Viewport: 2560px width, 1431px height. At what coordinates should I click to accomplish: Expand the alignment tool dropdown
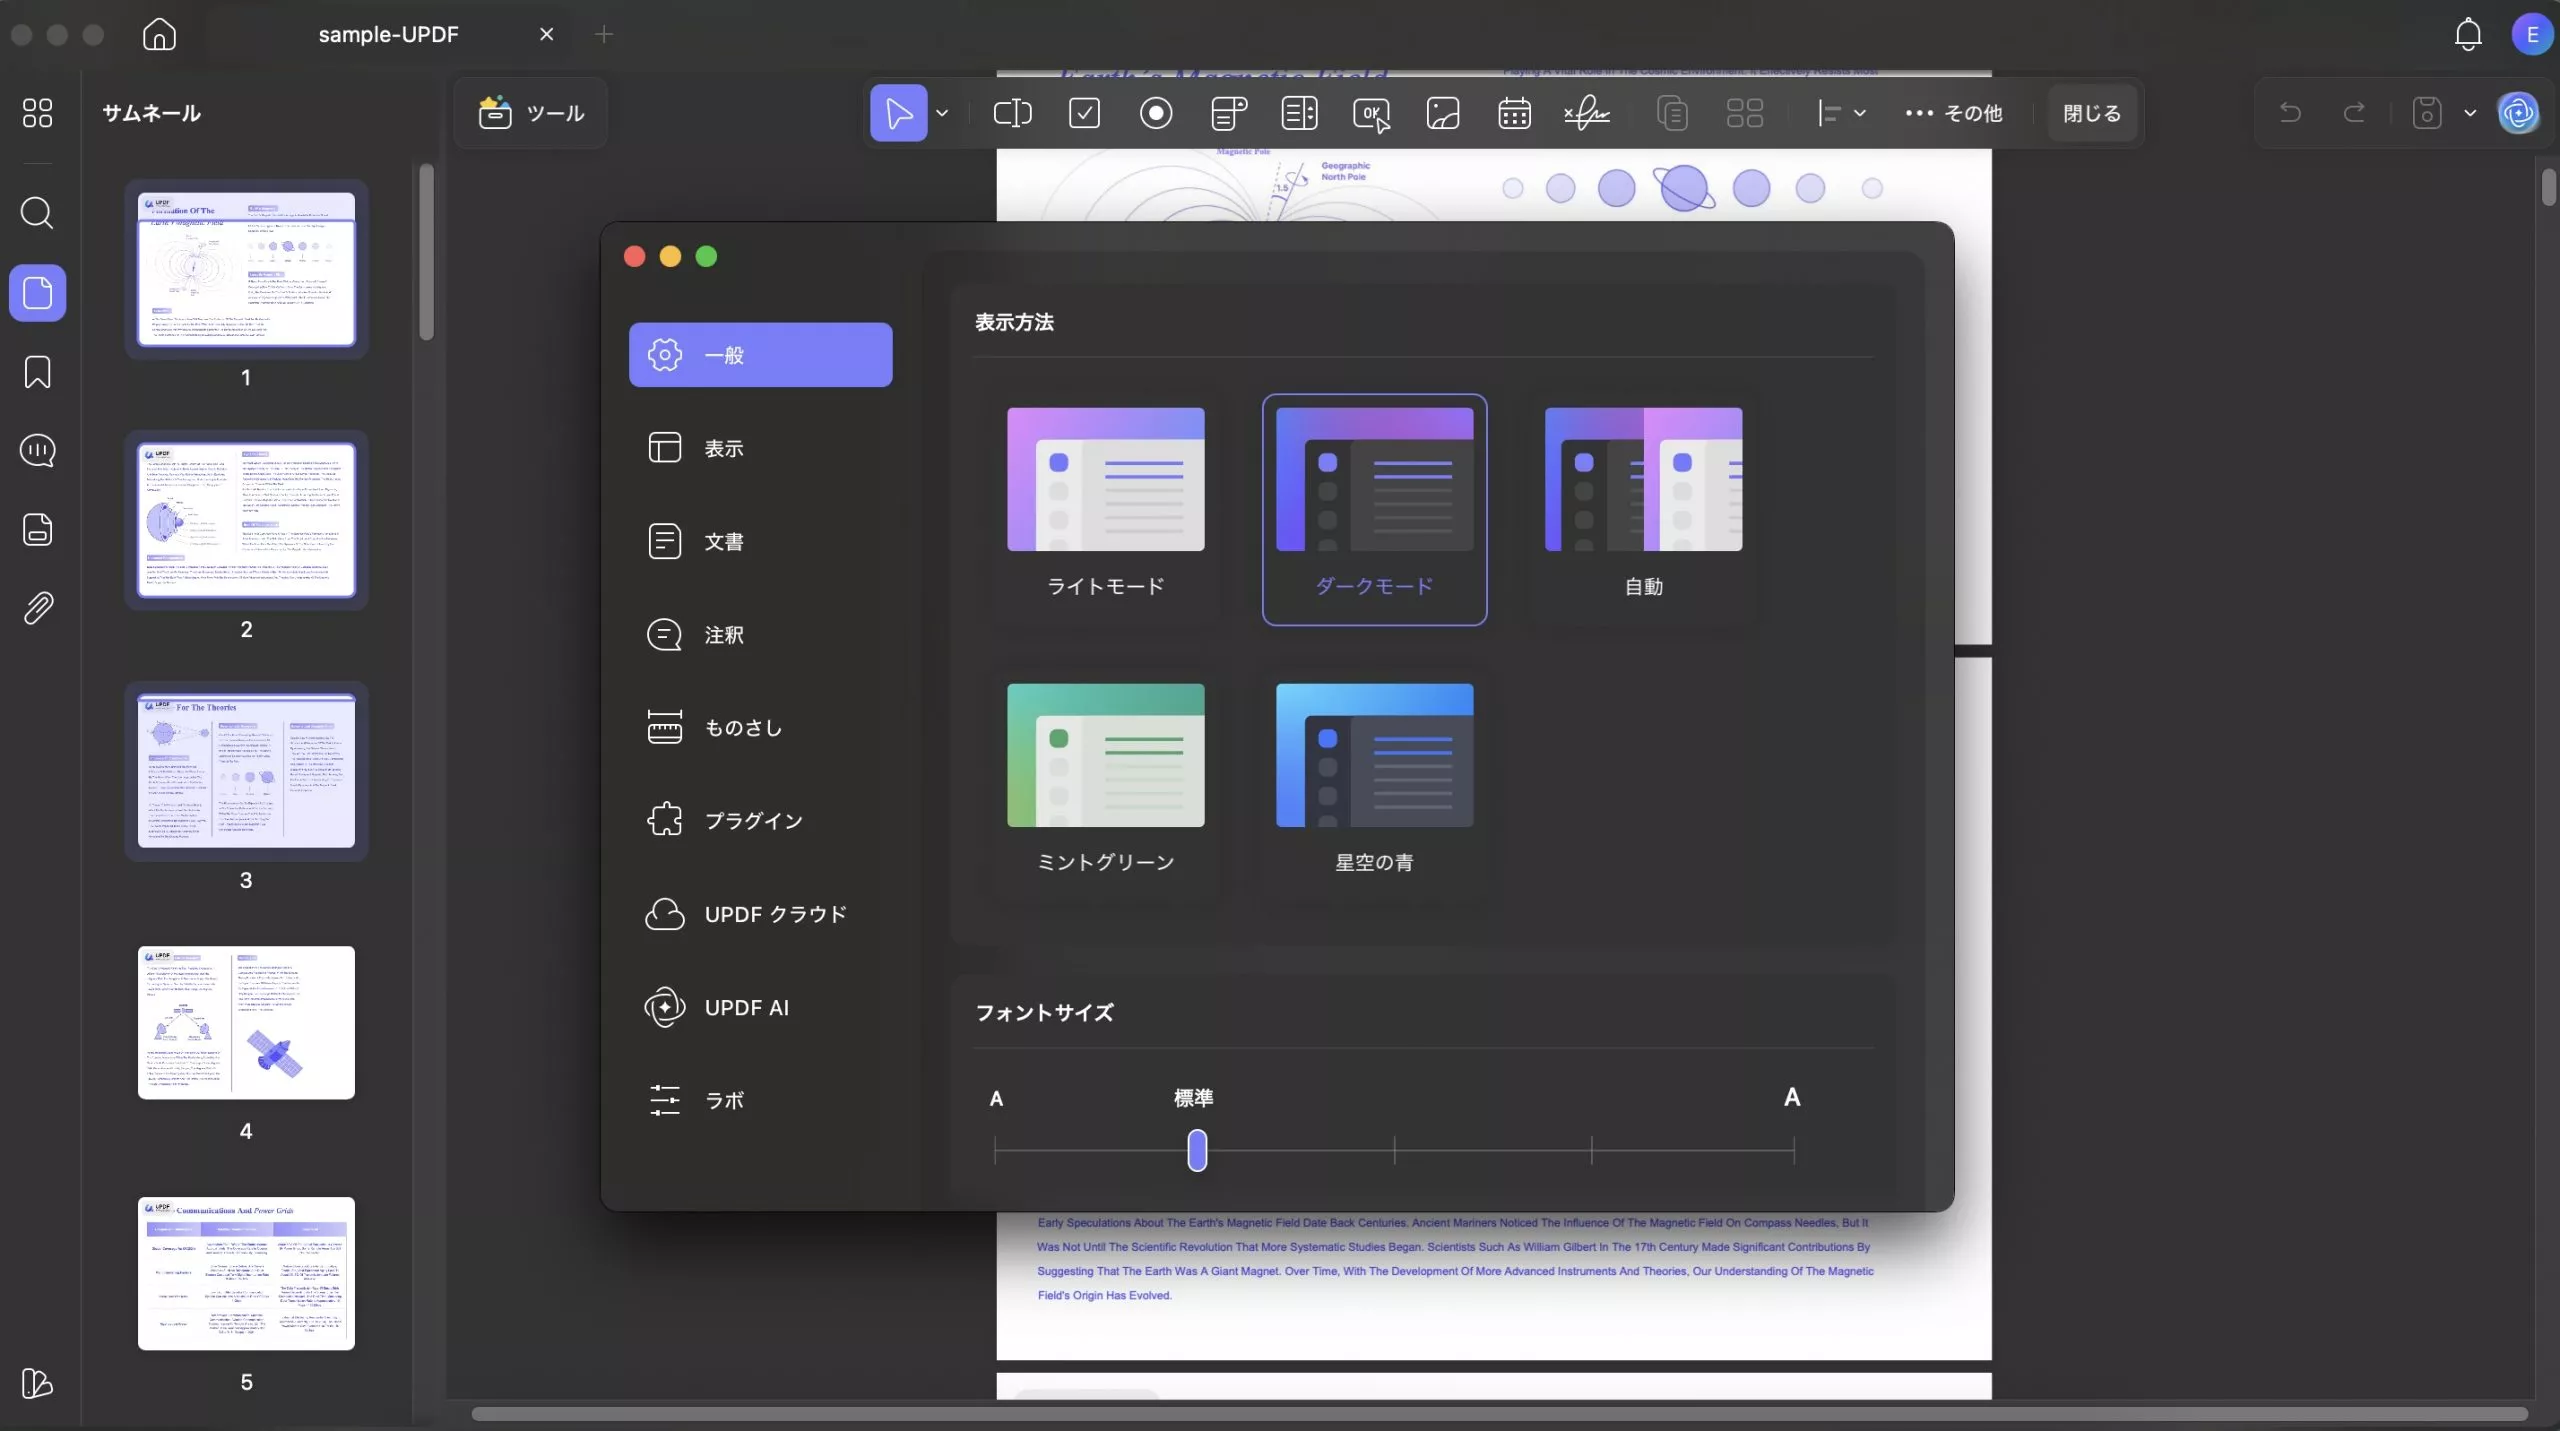coord(1859,113)
